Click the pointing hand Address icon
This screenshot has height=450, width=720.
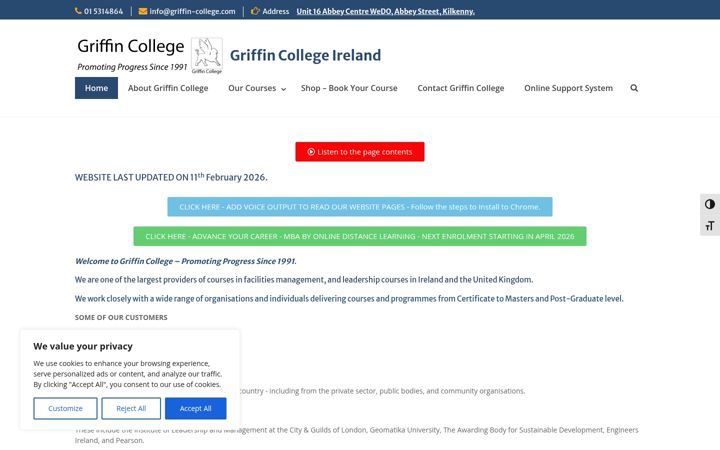255,11
